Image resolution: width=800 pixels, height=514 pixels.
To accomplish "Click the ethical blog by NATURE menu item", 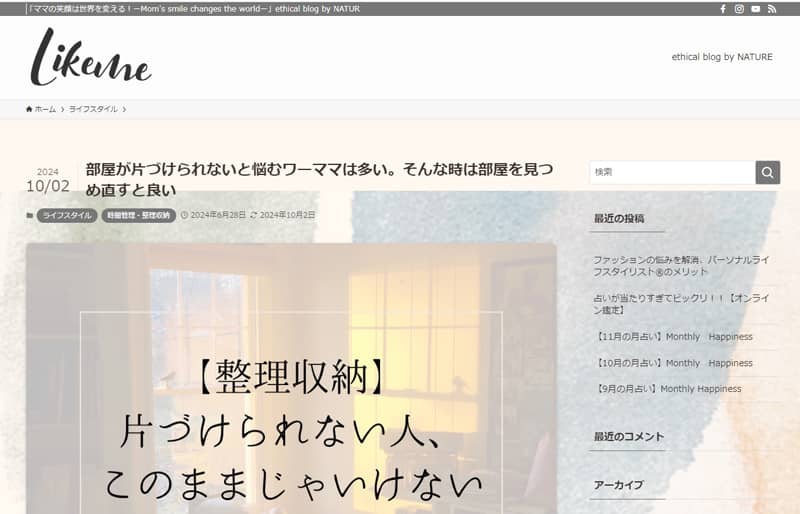I will [x=722, y=57].
